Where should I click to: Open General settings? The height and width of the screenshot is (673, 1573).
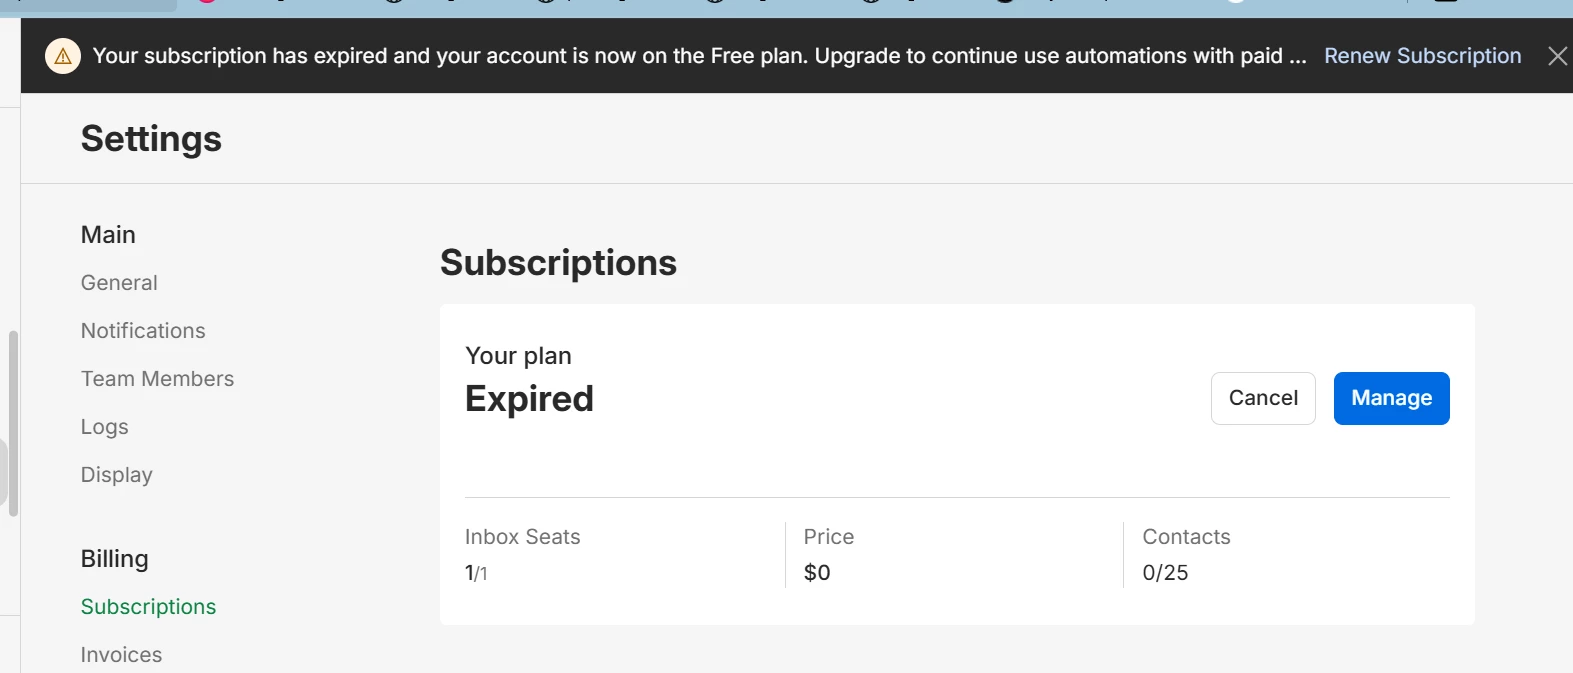pos(119,283)
